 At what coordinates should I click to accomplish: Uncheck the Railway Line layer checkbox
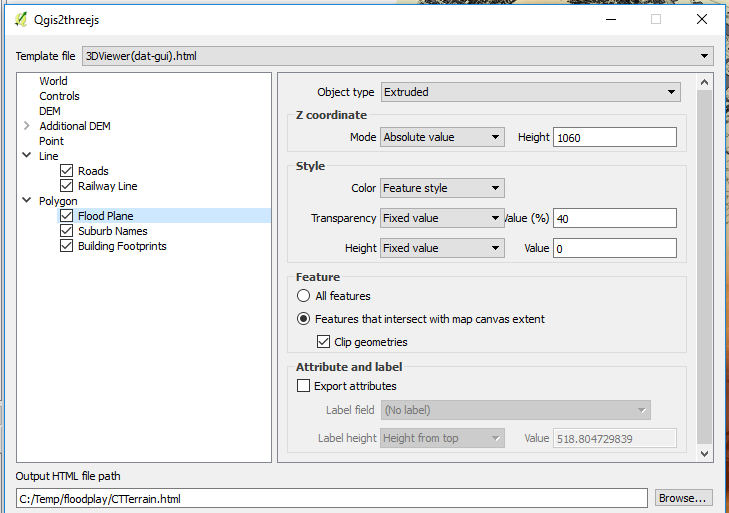click(x=66, y=186)
